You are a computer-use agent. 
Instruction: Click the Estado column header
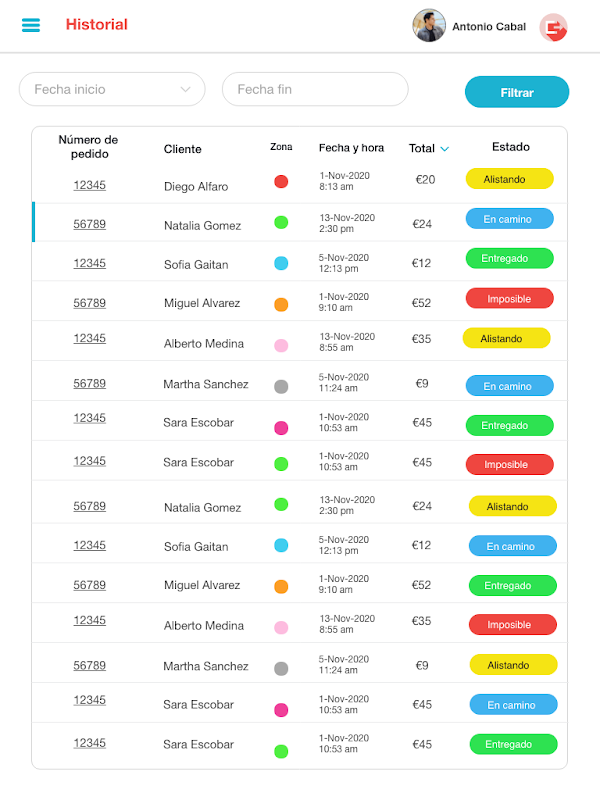tap(510, 147)
